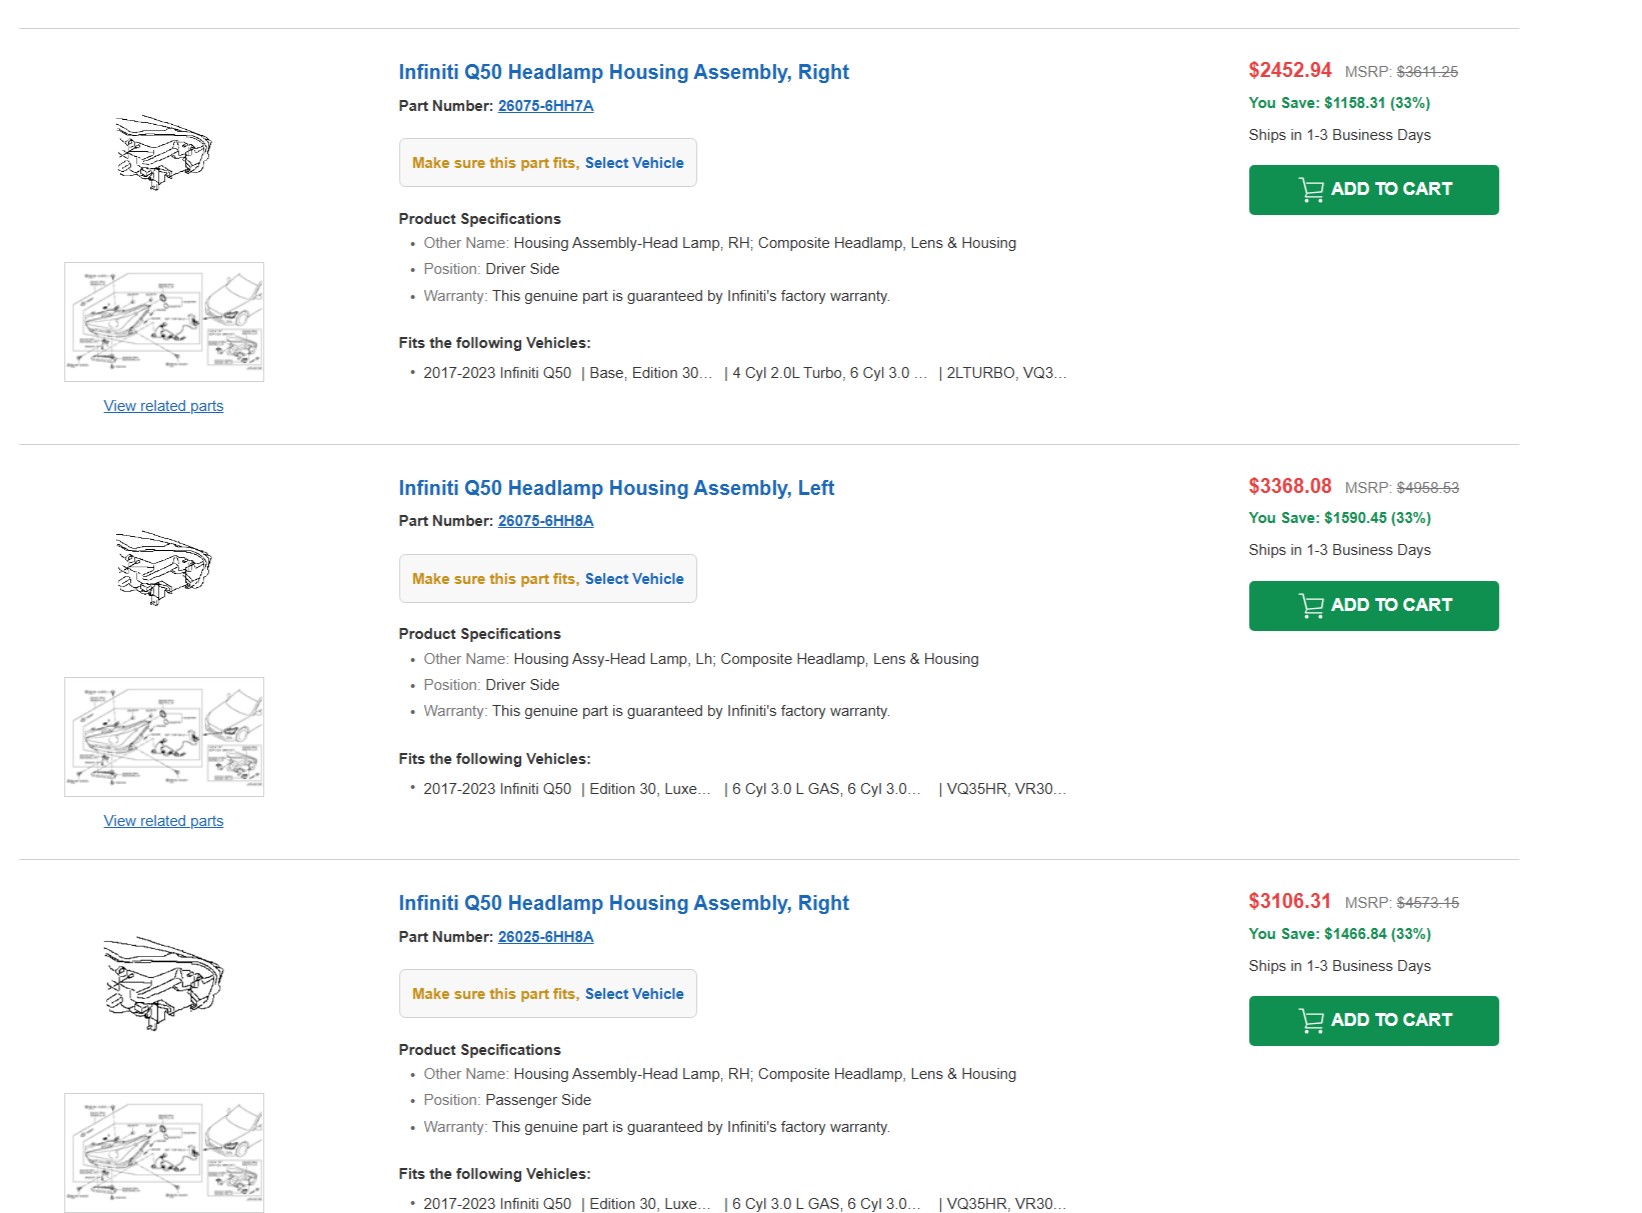
Task: Click Select Vehicle for the first part
Action: coord(634,163)
